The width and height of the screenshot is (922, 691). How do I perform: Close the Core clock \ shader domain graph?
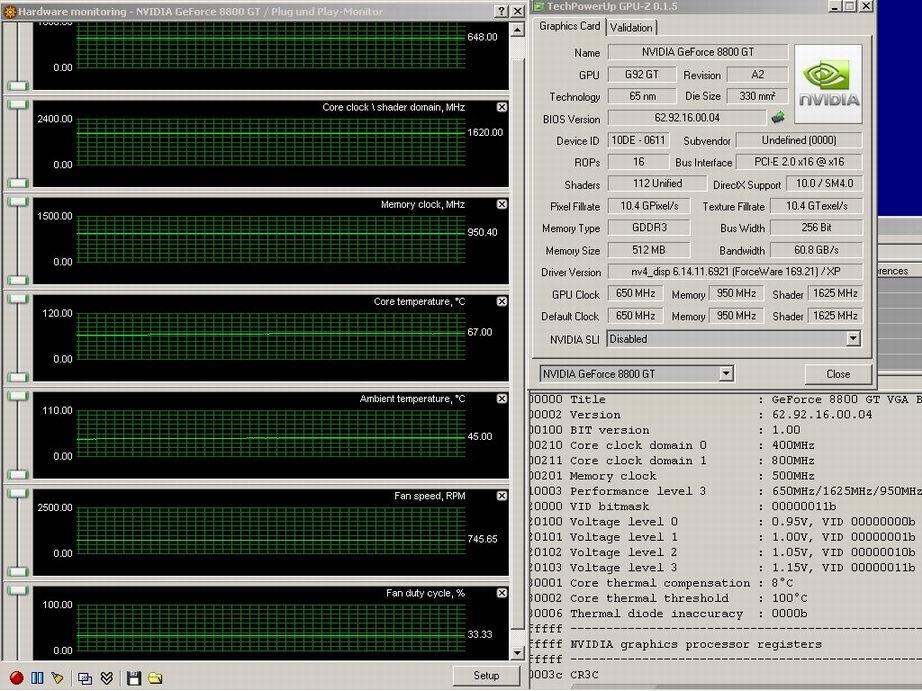[502, 107]
